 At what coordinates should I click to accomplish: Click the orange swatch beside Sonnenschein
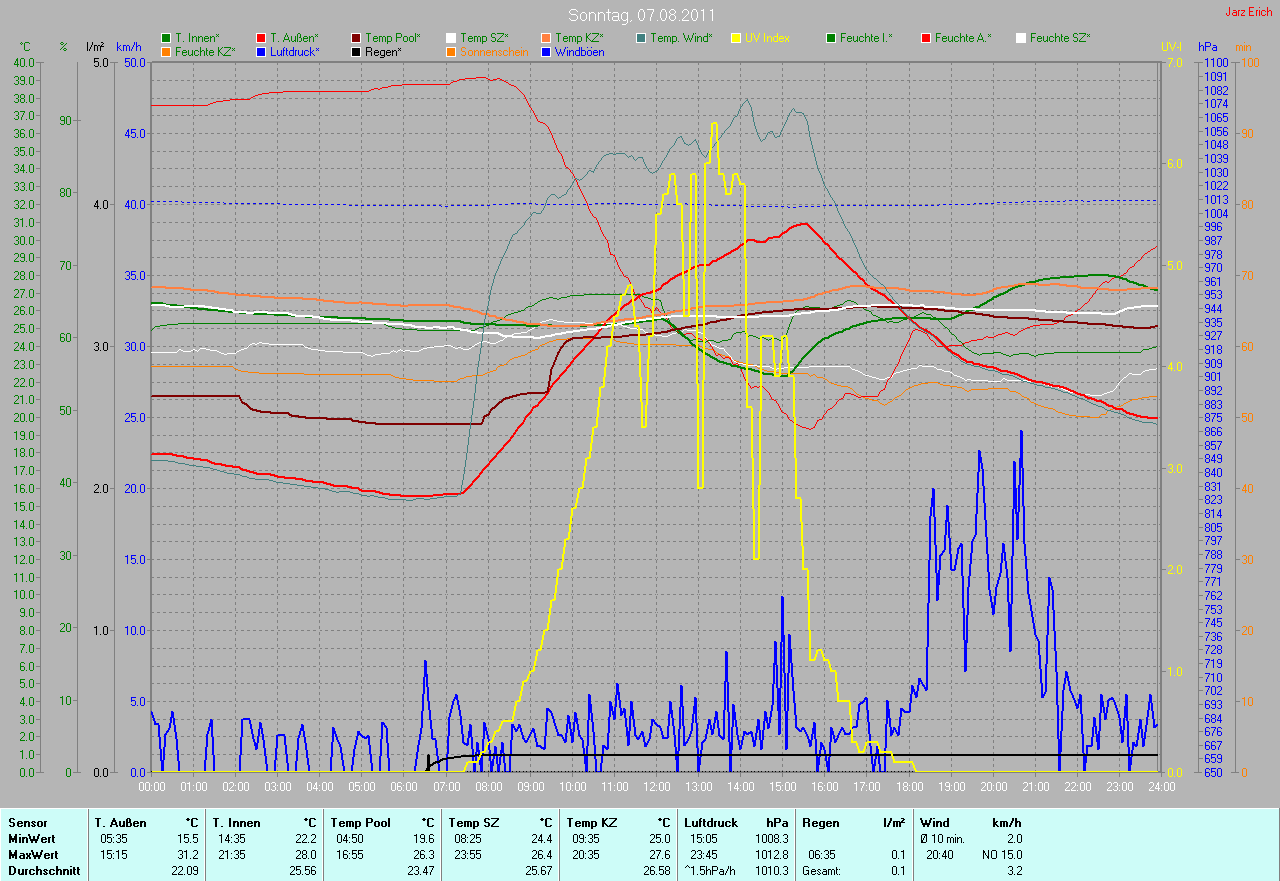click(451, 51)
